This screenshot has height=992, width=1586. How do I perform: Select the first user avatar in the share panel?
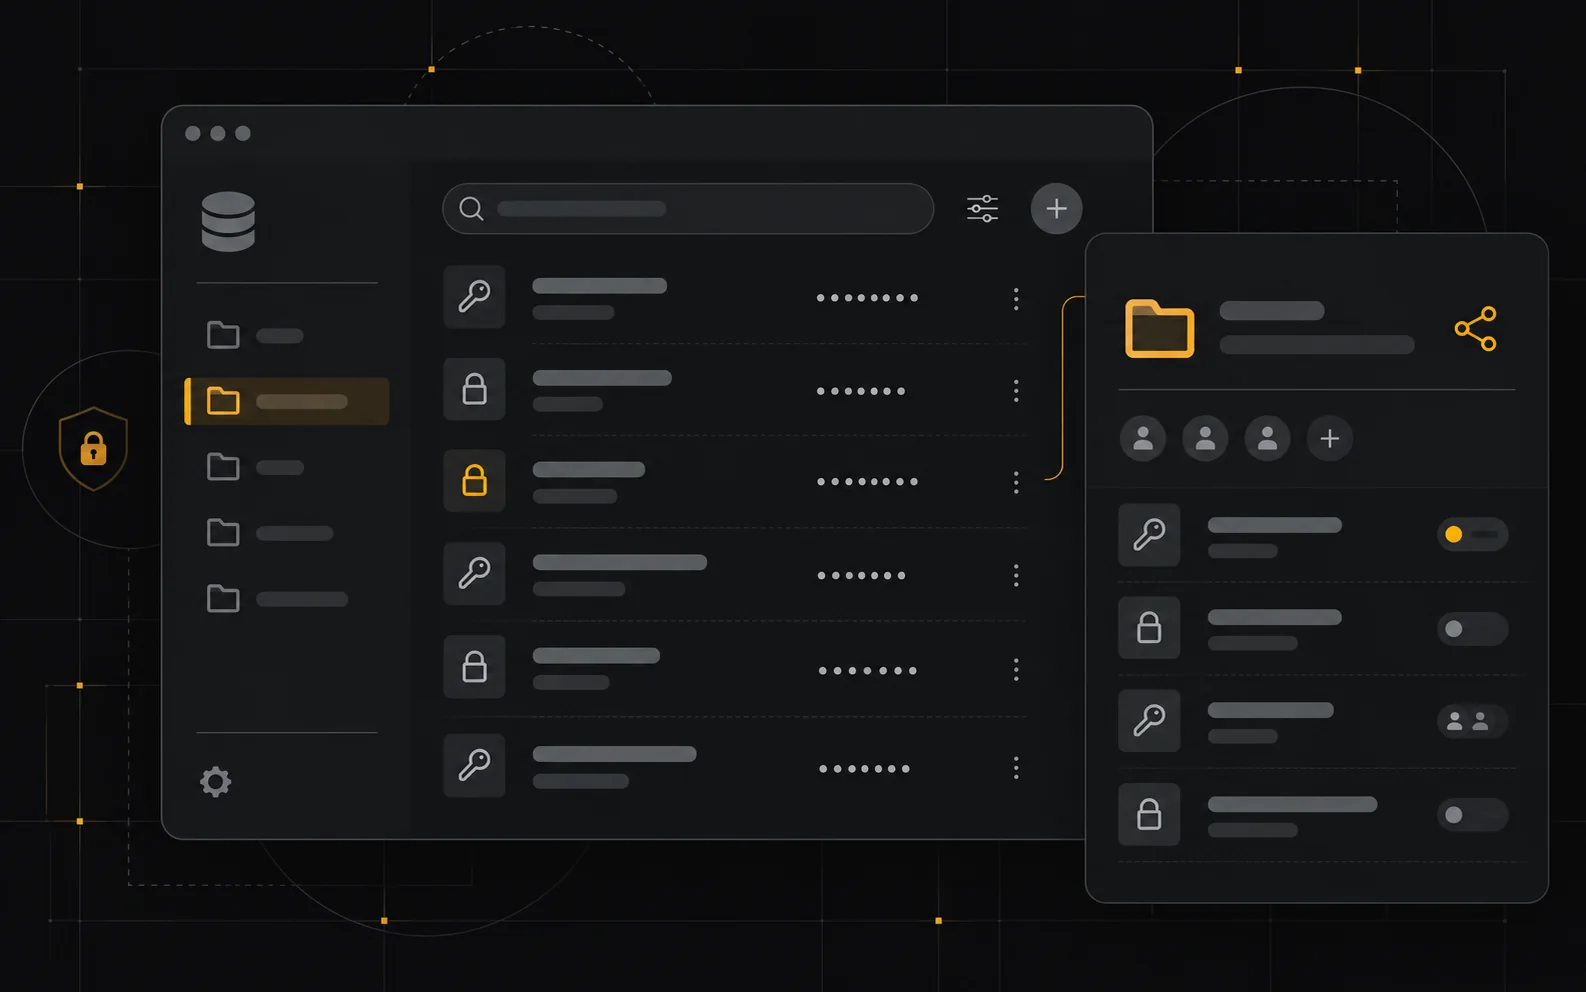[1143, 438]
